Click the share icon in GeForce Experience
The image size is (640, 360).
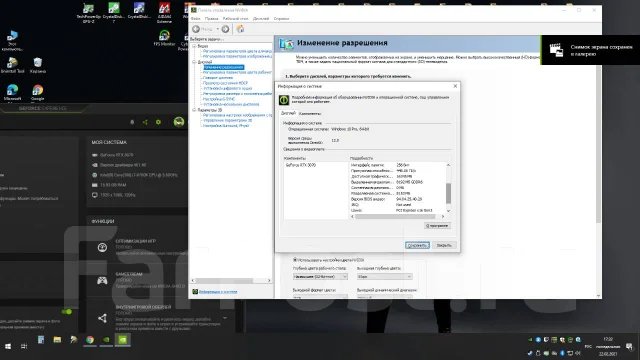[x=145, y=122]
